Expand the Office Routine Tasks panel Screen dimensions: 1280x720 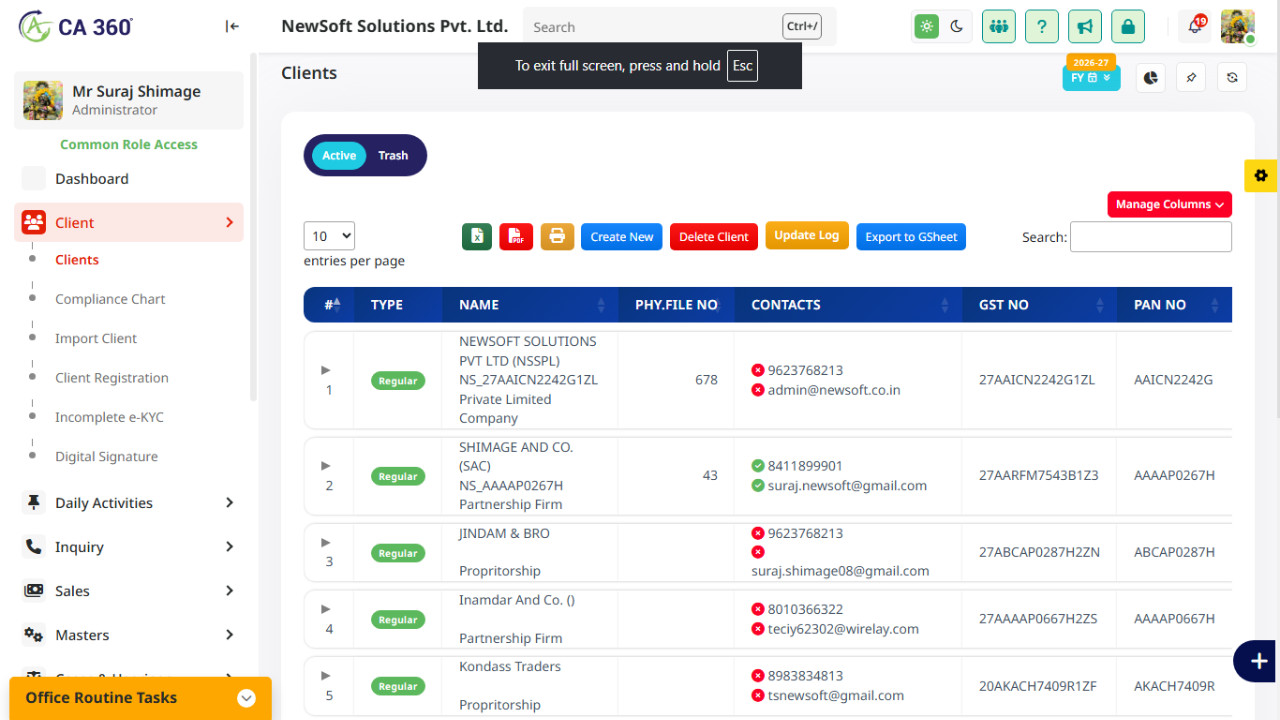pyautogui.click(x=140, y=698)
